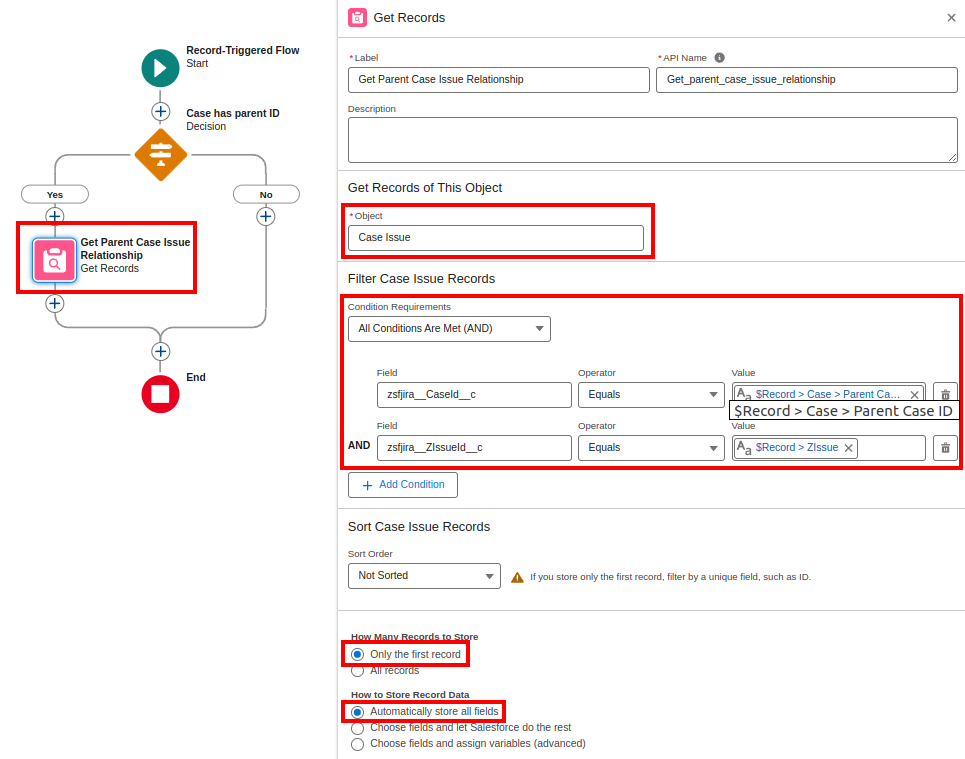The image size is (965, 759).
Task: Select Choose fields and assign variables (advanced)
Action: click(x=358, y=744)
